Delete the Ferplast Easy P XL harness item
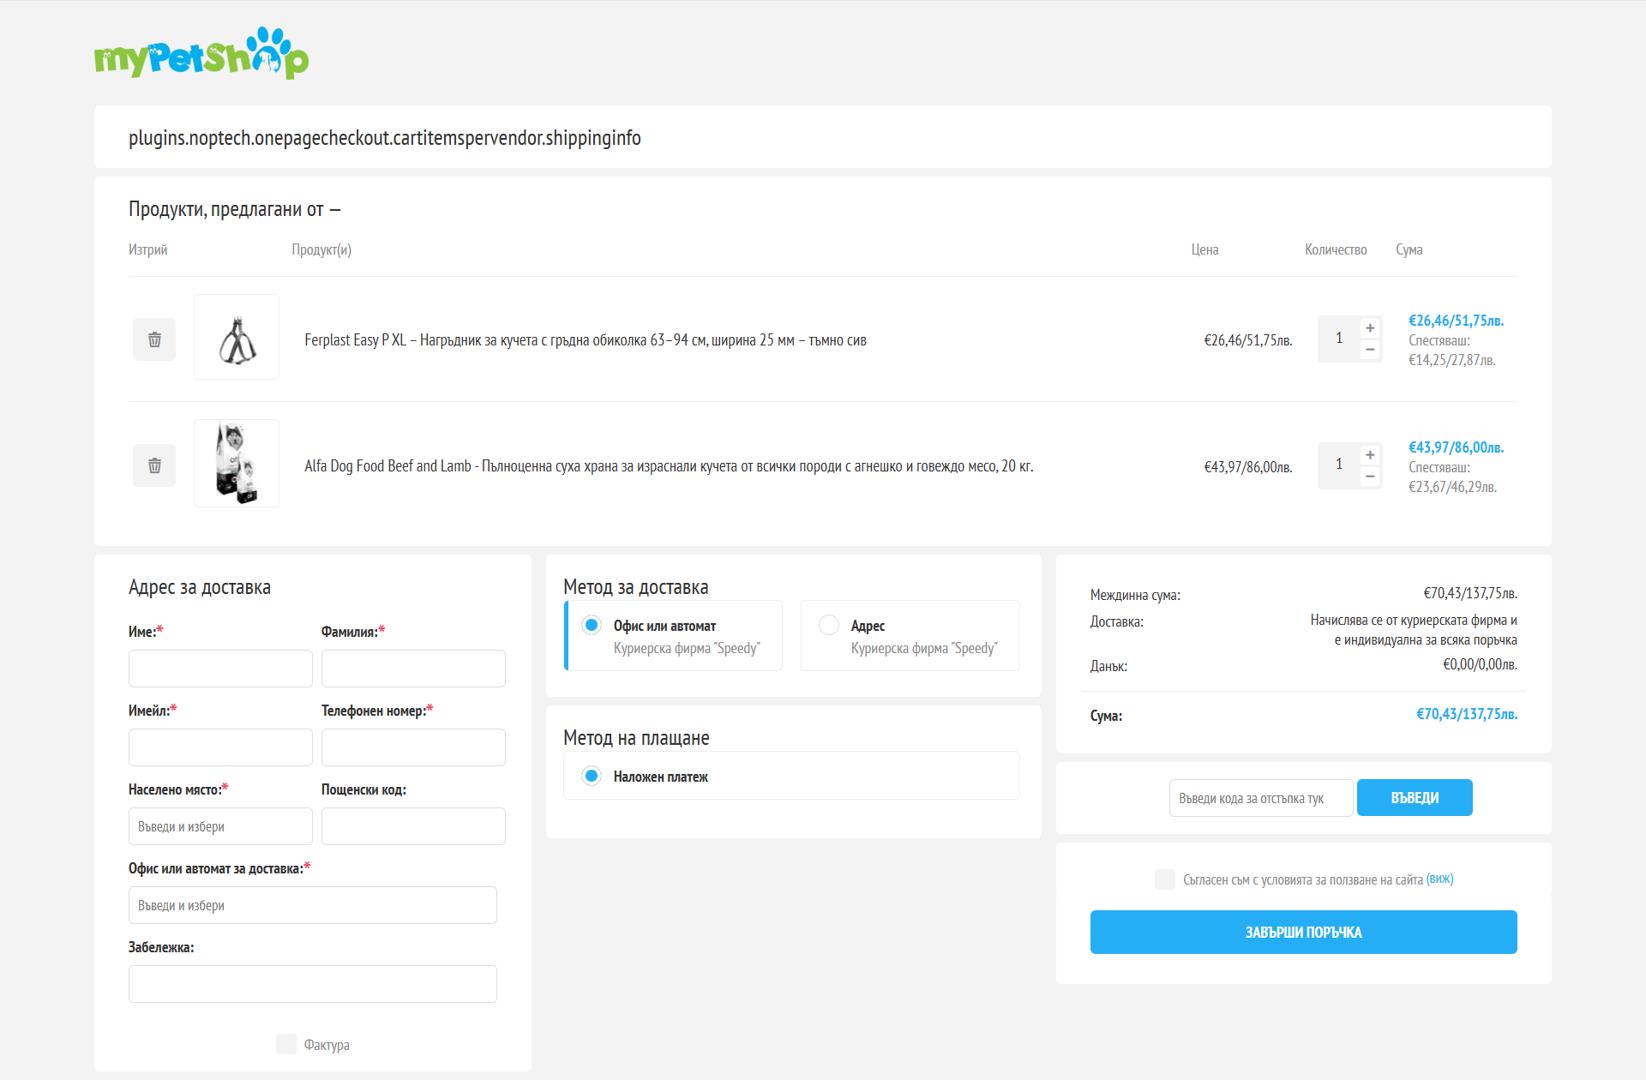The image size is (1646, 1080). pyautogui.click(x=154, y=340)
